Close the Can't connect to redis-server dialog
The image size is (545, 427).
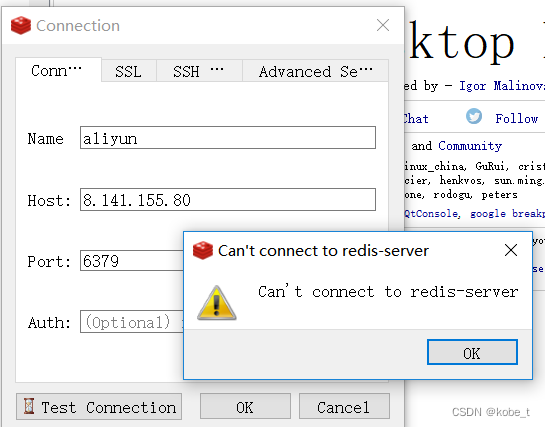pyautogui.click(x=511, y=250)
